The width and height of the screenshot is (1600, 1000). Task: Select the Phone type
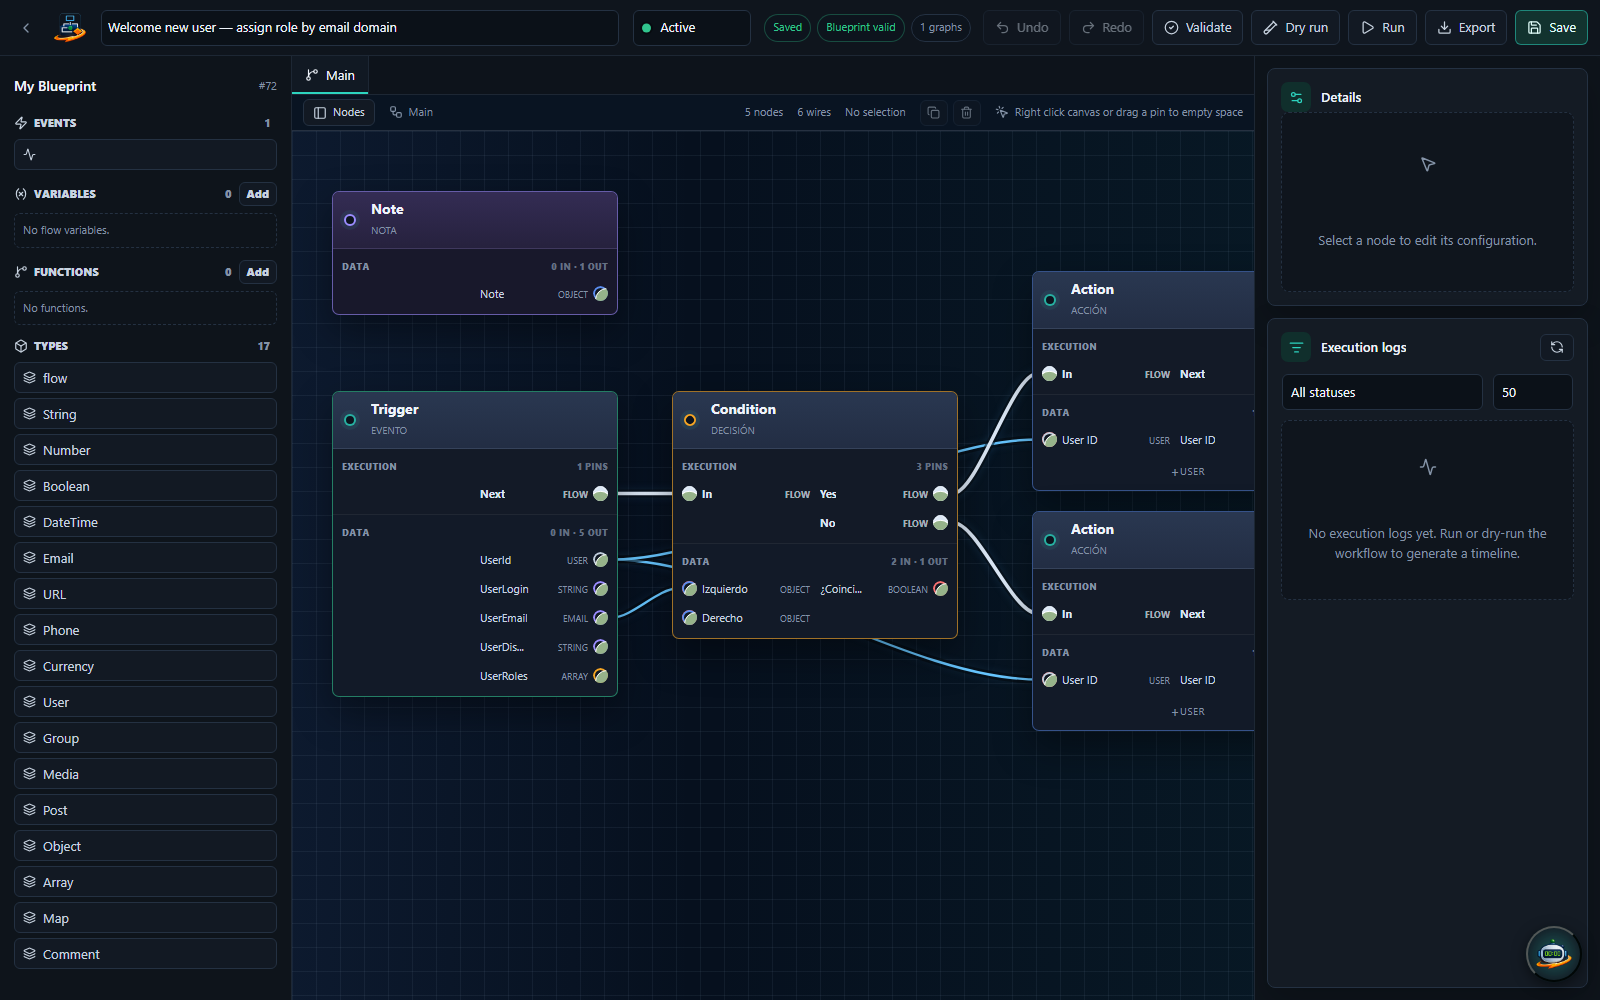[145, 630]
